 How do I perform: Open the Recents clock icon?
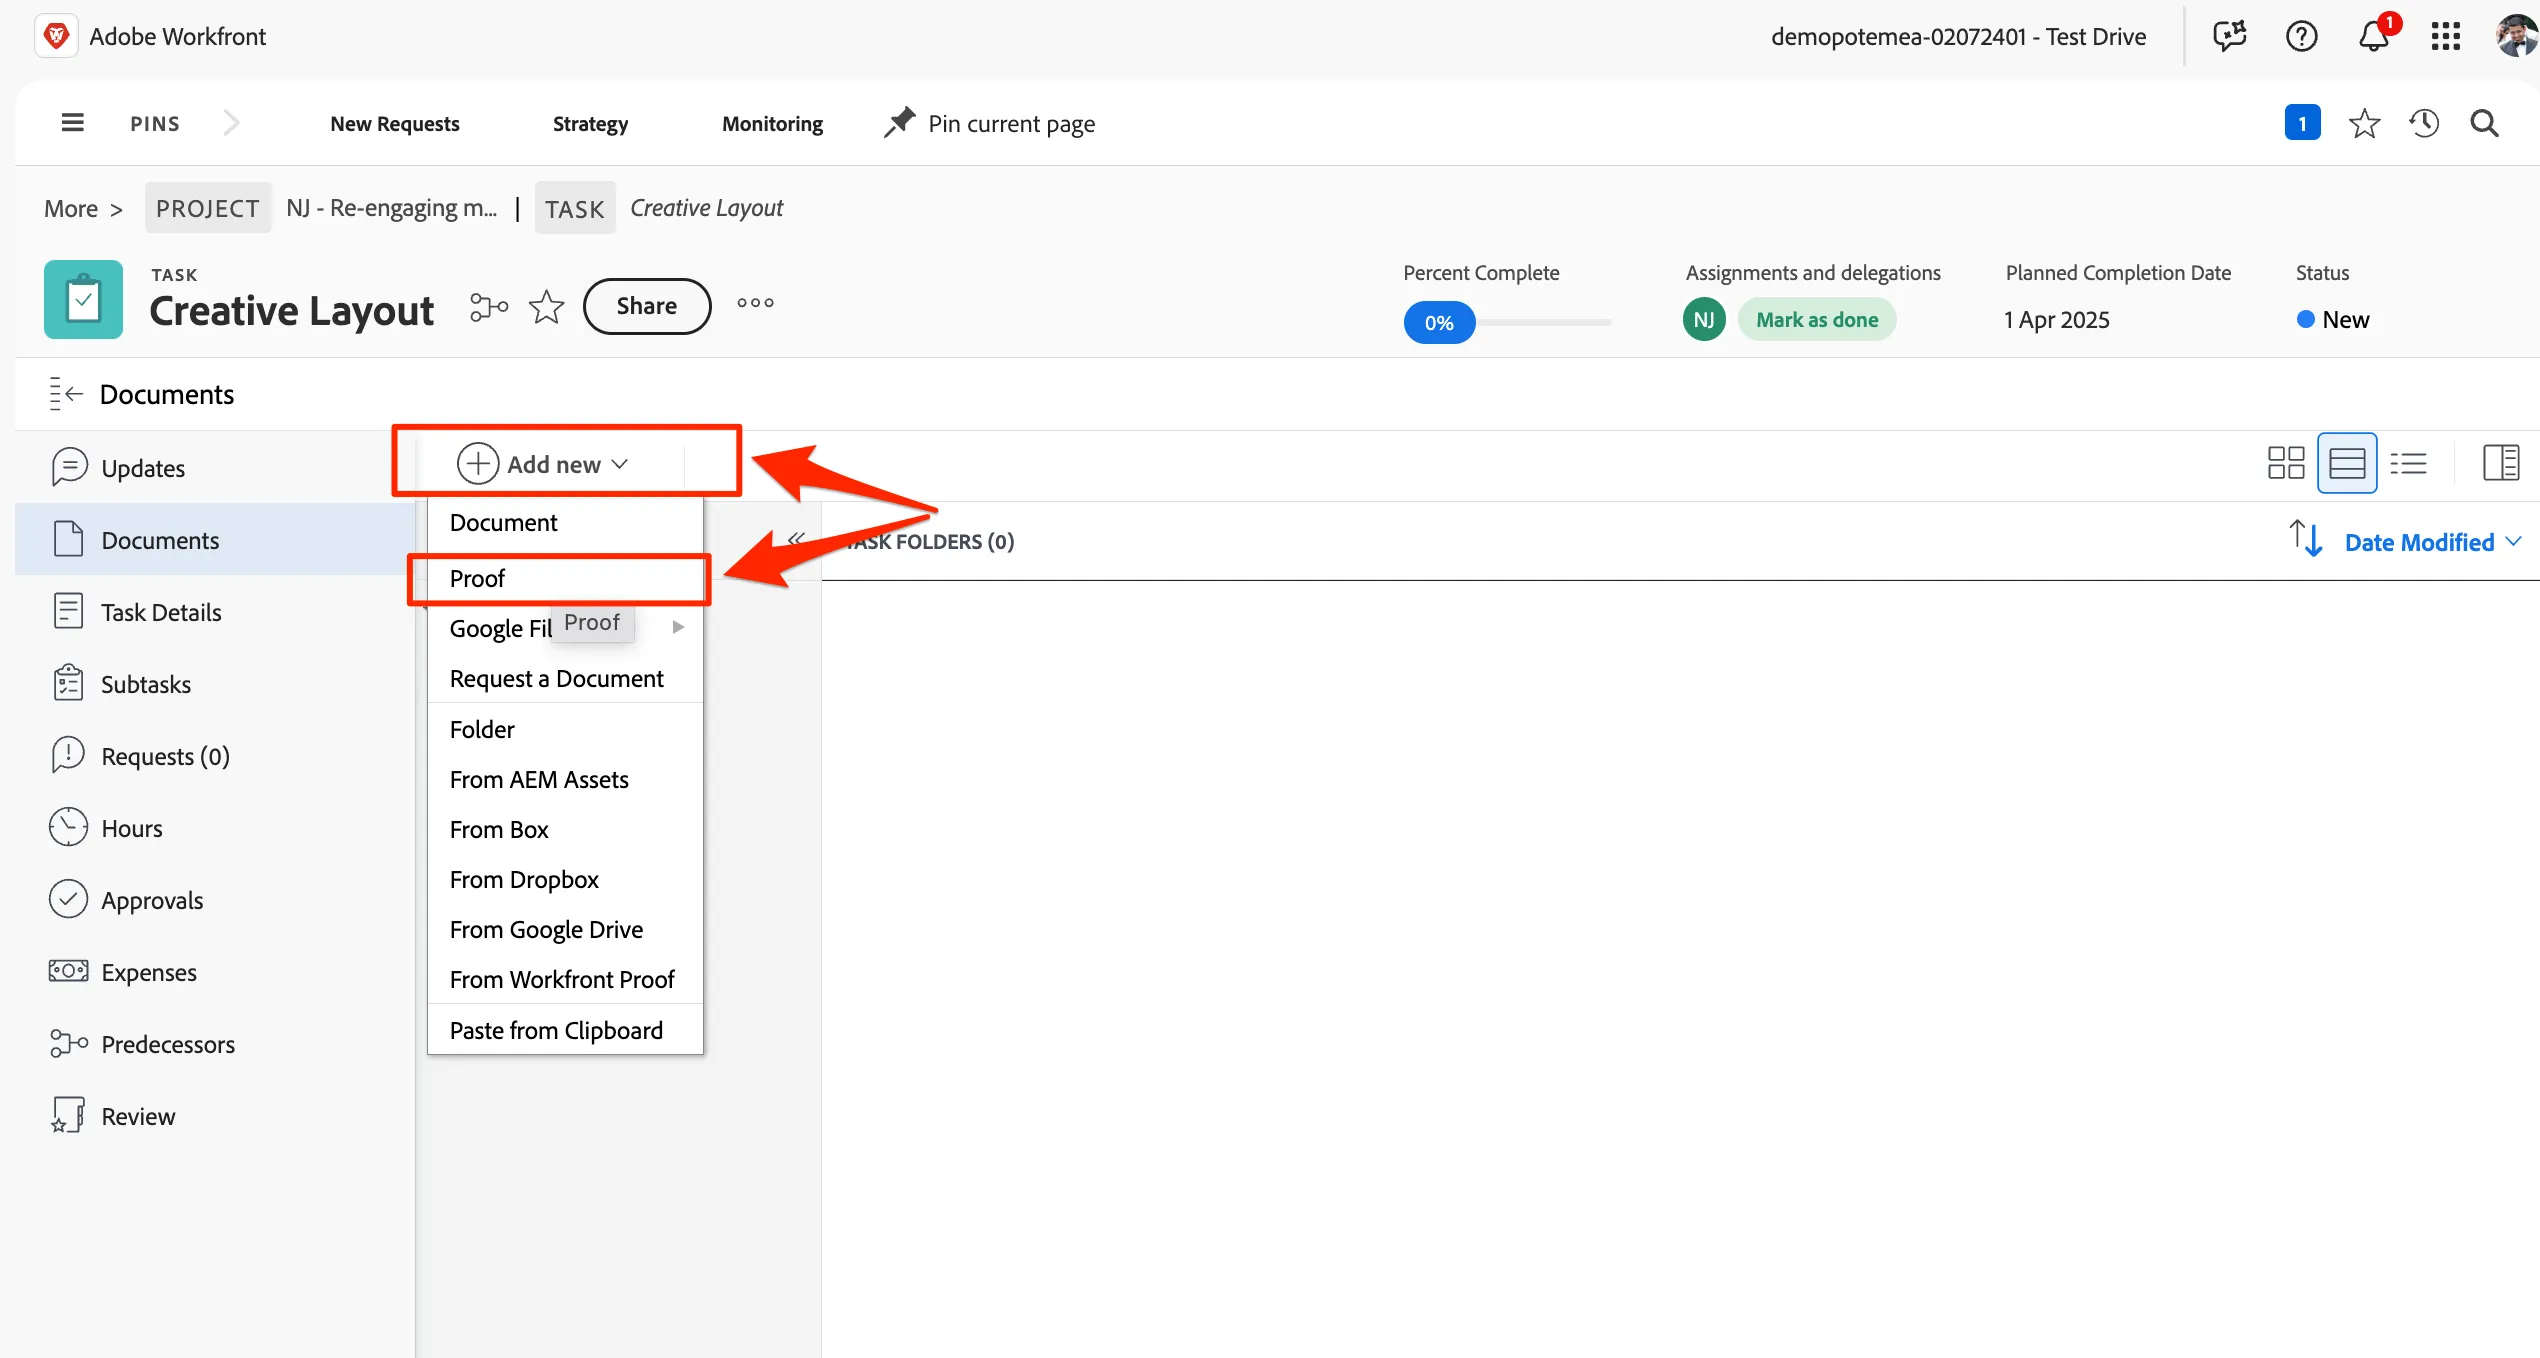[2424, 123]
